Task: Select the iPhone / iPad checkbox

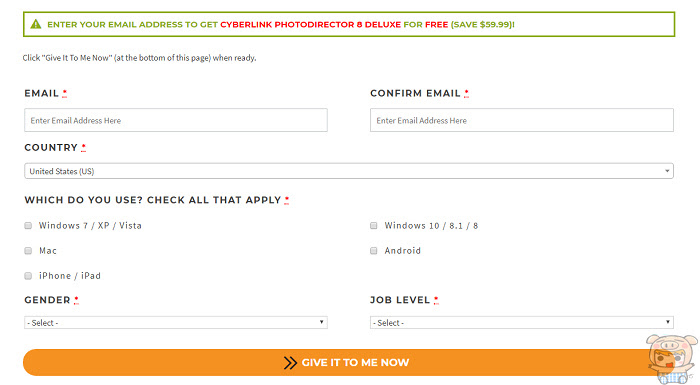Action: [x=28, y=276]
